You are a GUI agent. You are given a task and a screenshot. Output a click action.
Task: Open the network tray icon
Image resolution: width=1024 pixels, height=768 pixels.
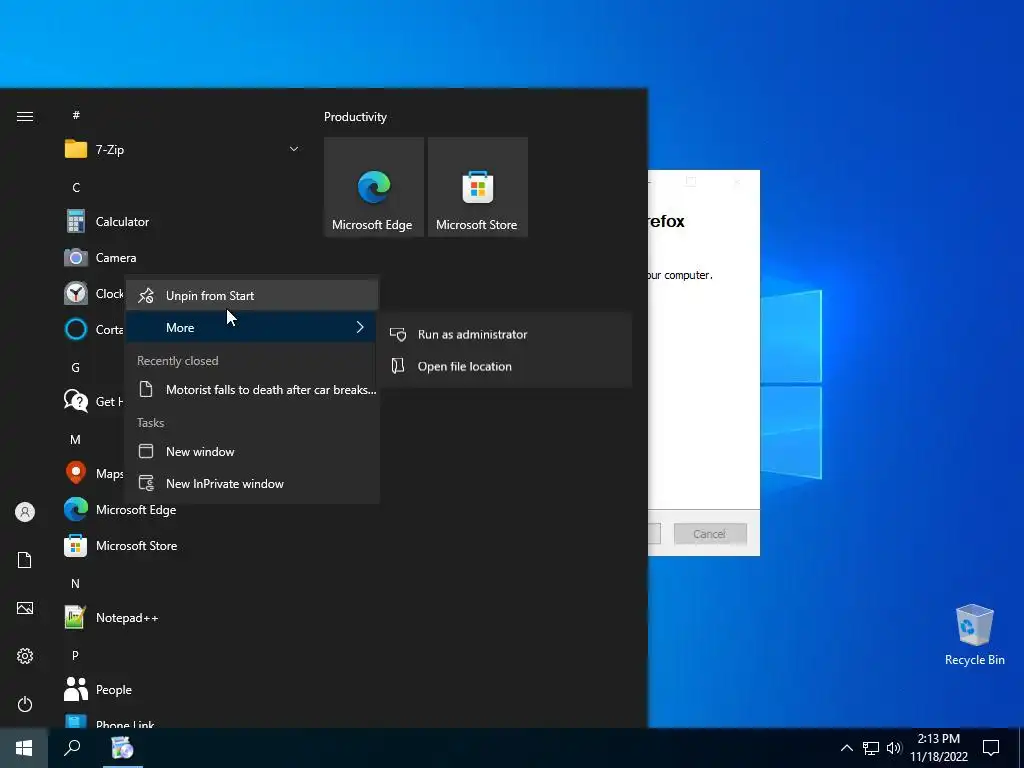[871, 748]
